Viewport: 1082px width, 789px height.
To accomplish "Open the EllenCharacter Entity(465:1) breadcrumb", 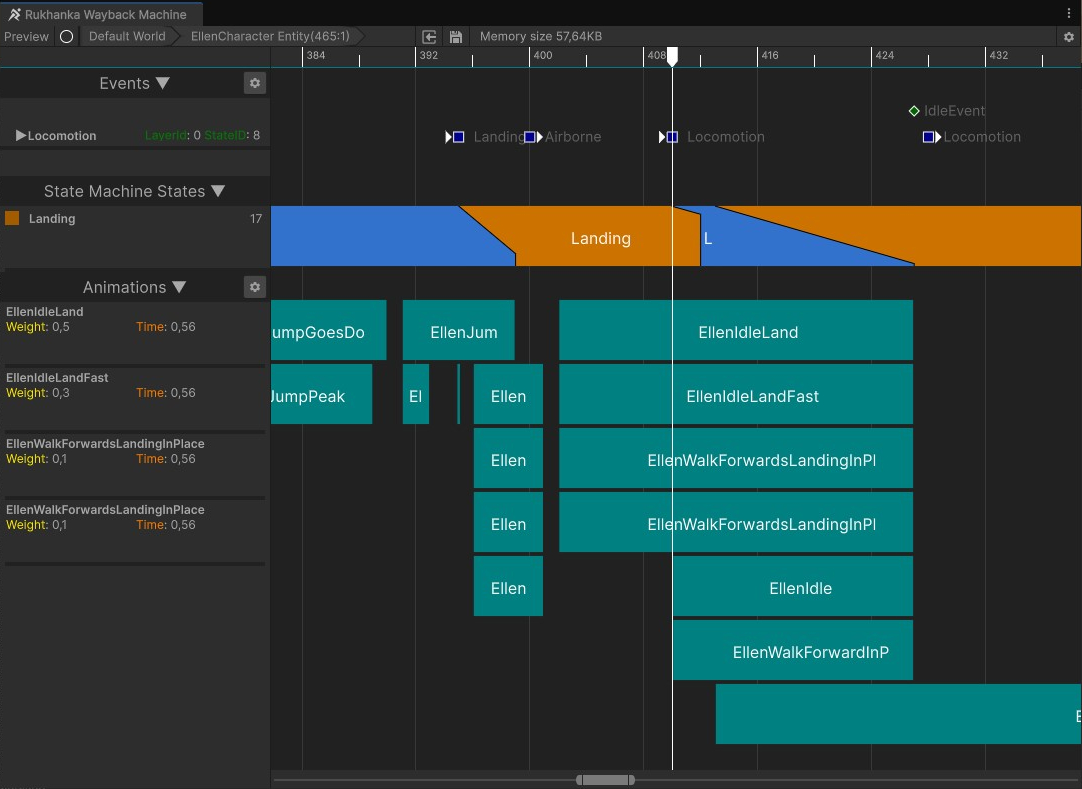I will pos(270,36).
